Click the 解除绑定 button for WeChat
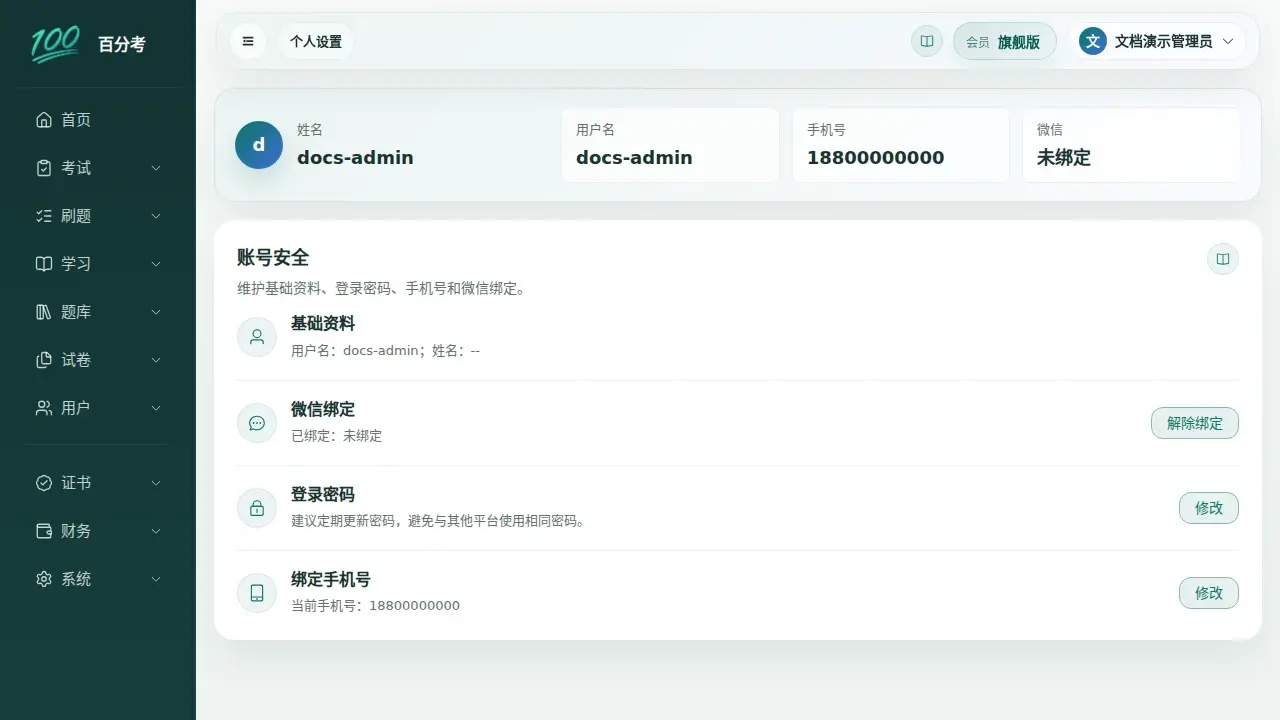 (1195, 423)
